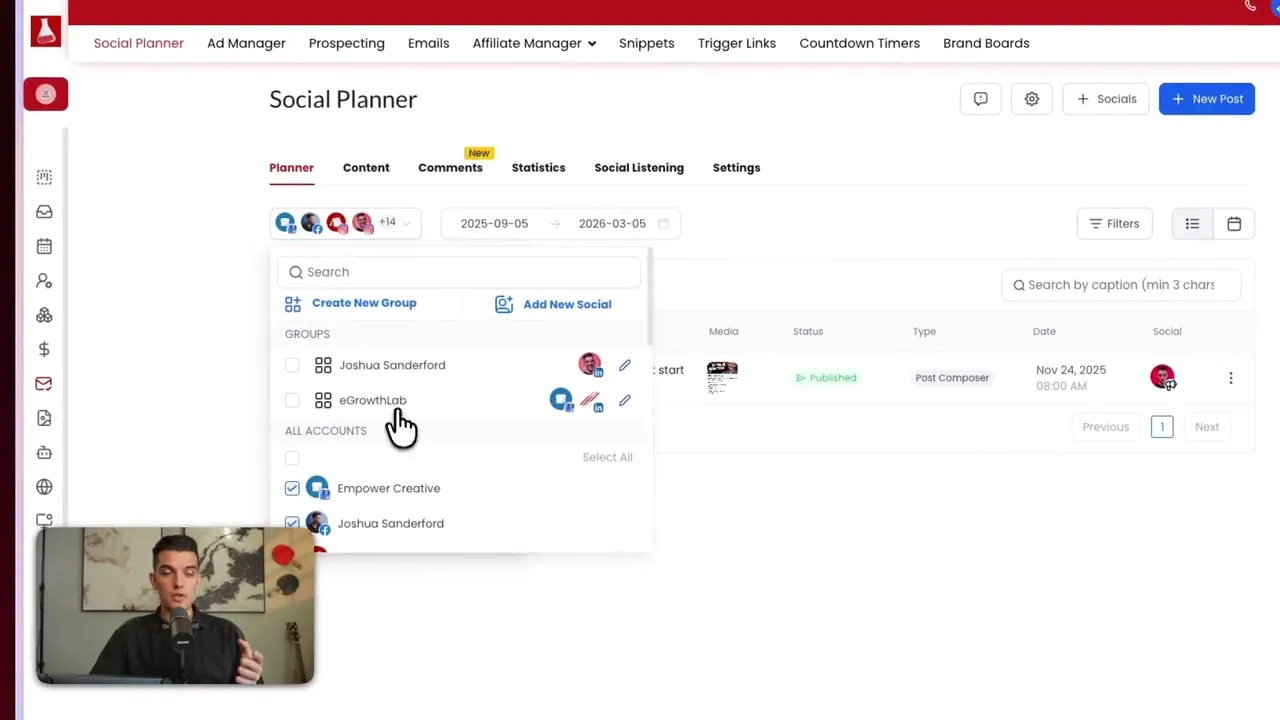Open three-dot menu for the published post
This screenshot has height=720, width=1280.
point(1231,378)
